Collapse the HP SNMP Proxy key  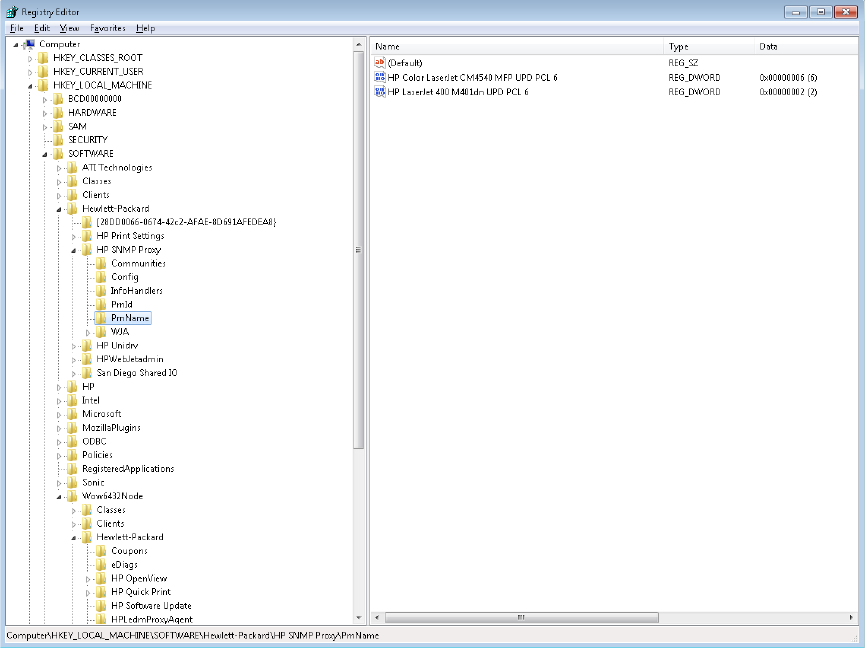pos(74,250)
